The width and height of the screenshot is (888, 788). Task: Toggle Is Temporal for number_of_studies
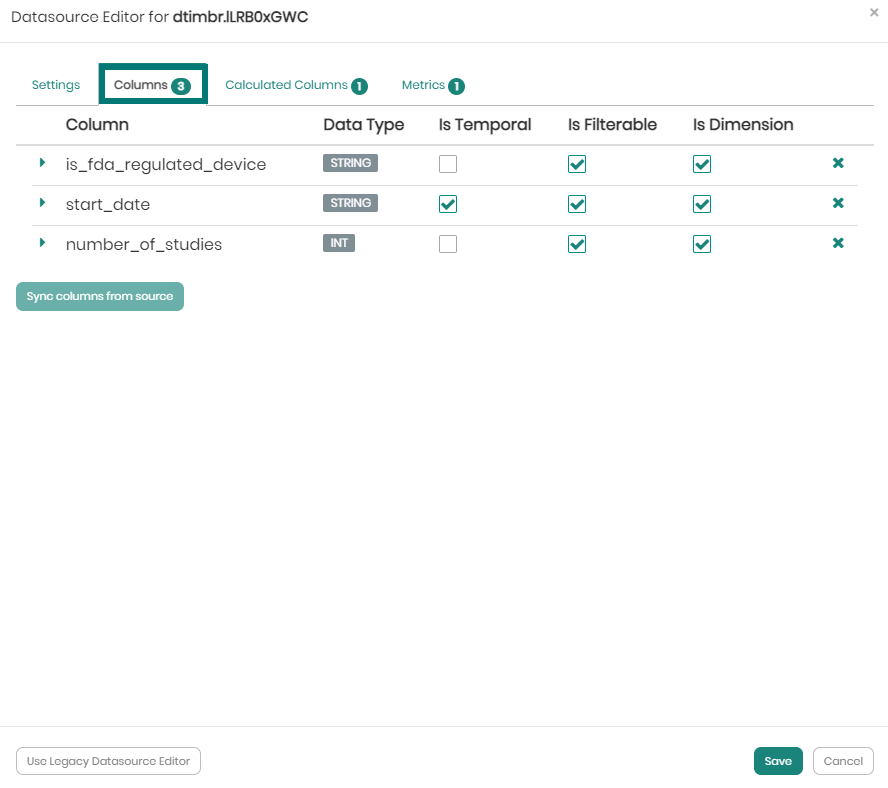pyautogui.click(x=448, y=244)
